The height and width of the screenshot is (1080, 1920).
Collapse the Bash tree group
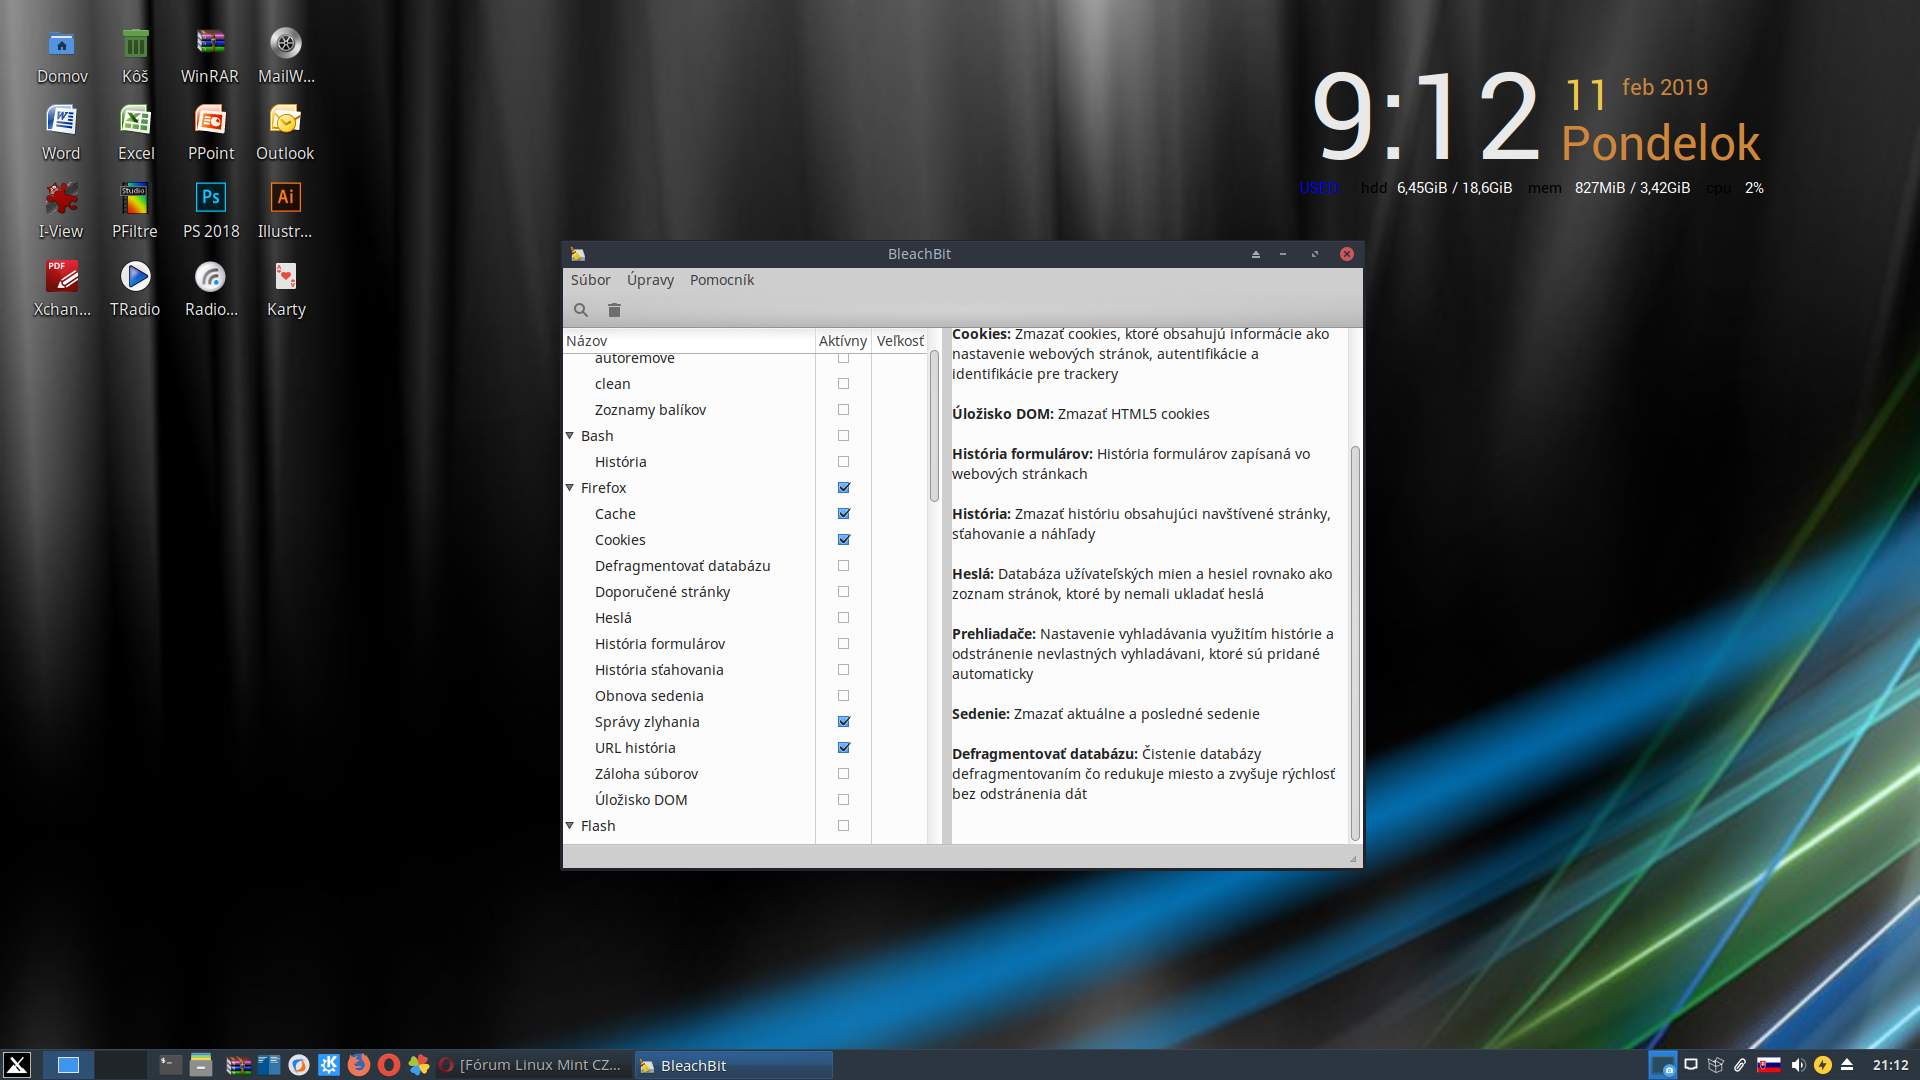coord(570,436)
